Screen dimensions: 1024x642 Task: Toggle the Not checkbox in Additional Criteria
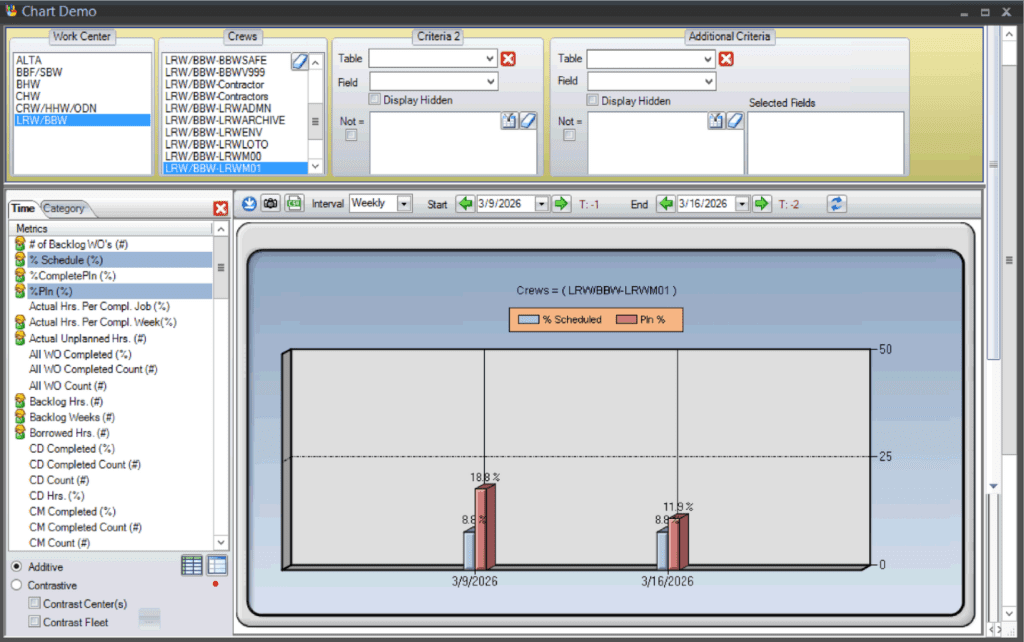point(569,136)
